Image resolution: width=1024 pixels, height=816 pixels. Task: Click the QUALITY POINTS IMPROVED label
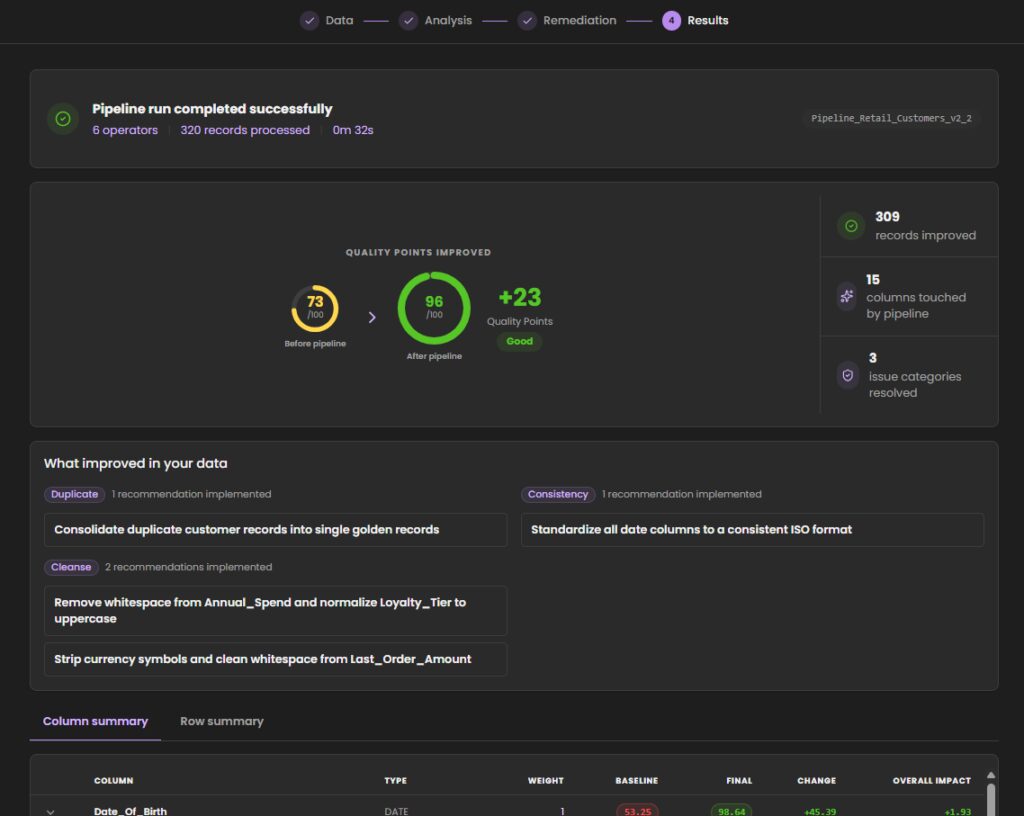419,253
